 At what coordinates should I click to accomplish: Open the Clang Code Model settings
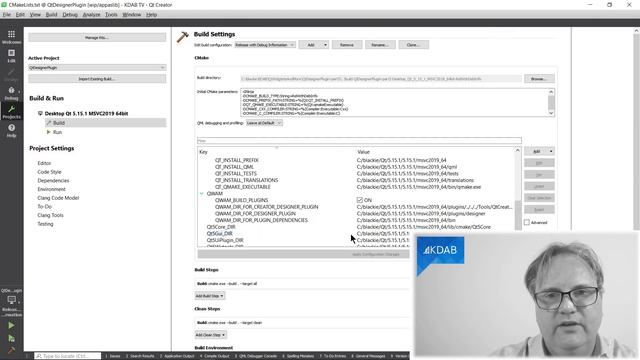(58, 198)
